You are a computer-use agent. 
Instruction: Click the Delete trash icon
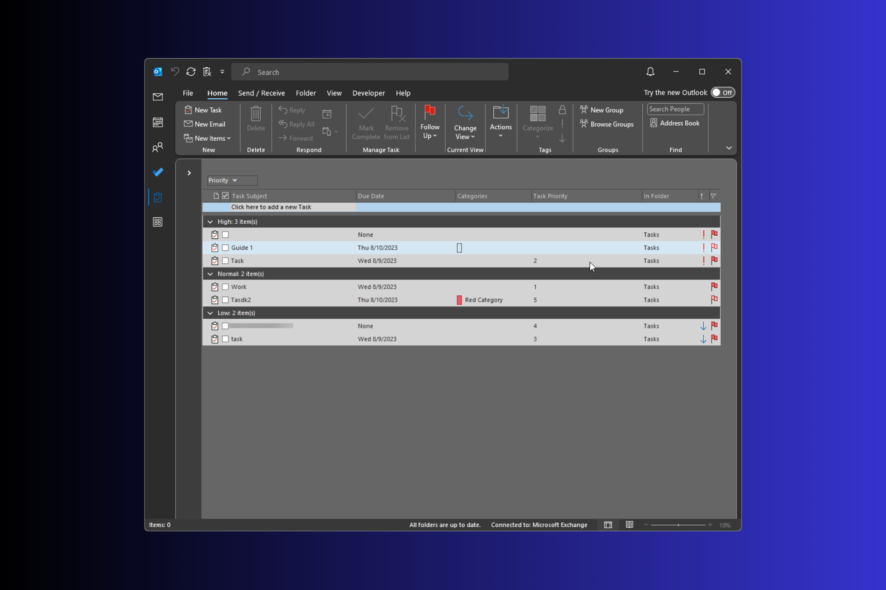coord(255,114)
